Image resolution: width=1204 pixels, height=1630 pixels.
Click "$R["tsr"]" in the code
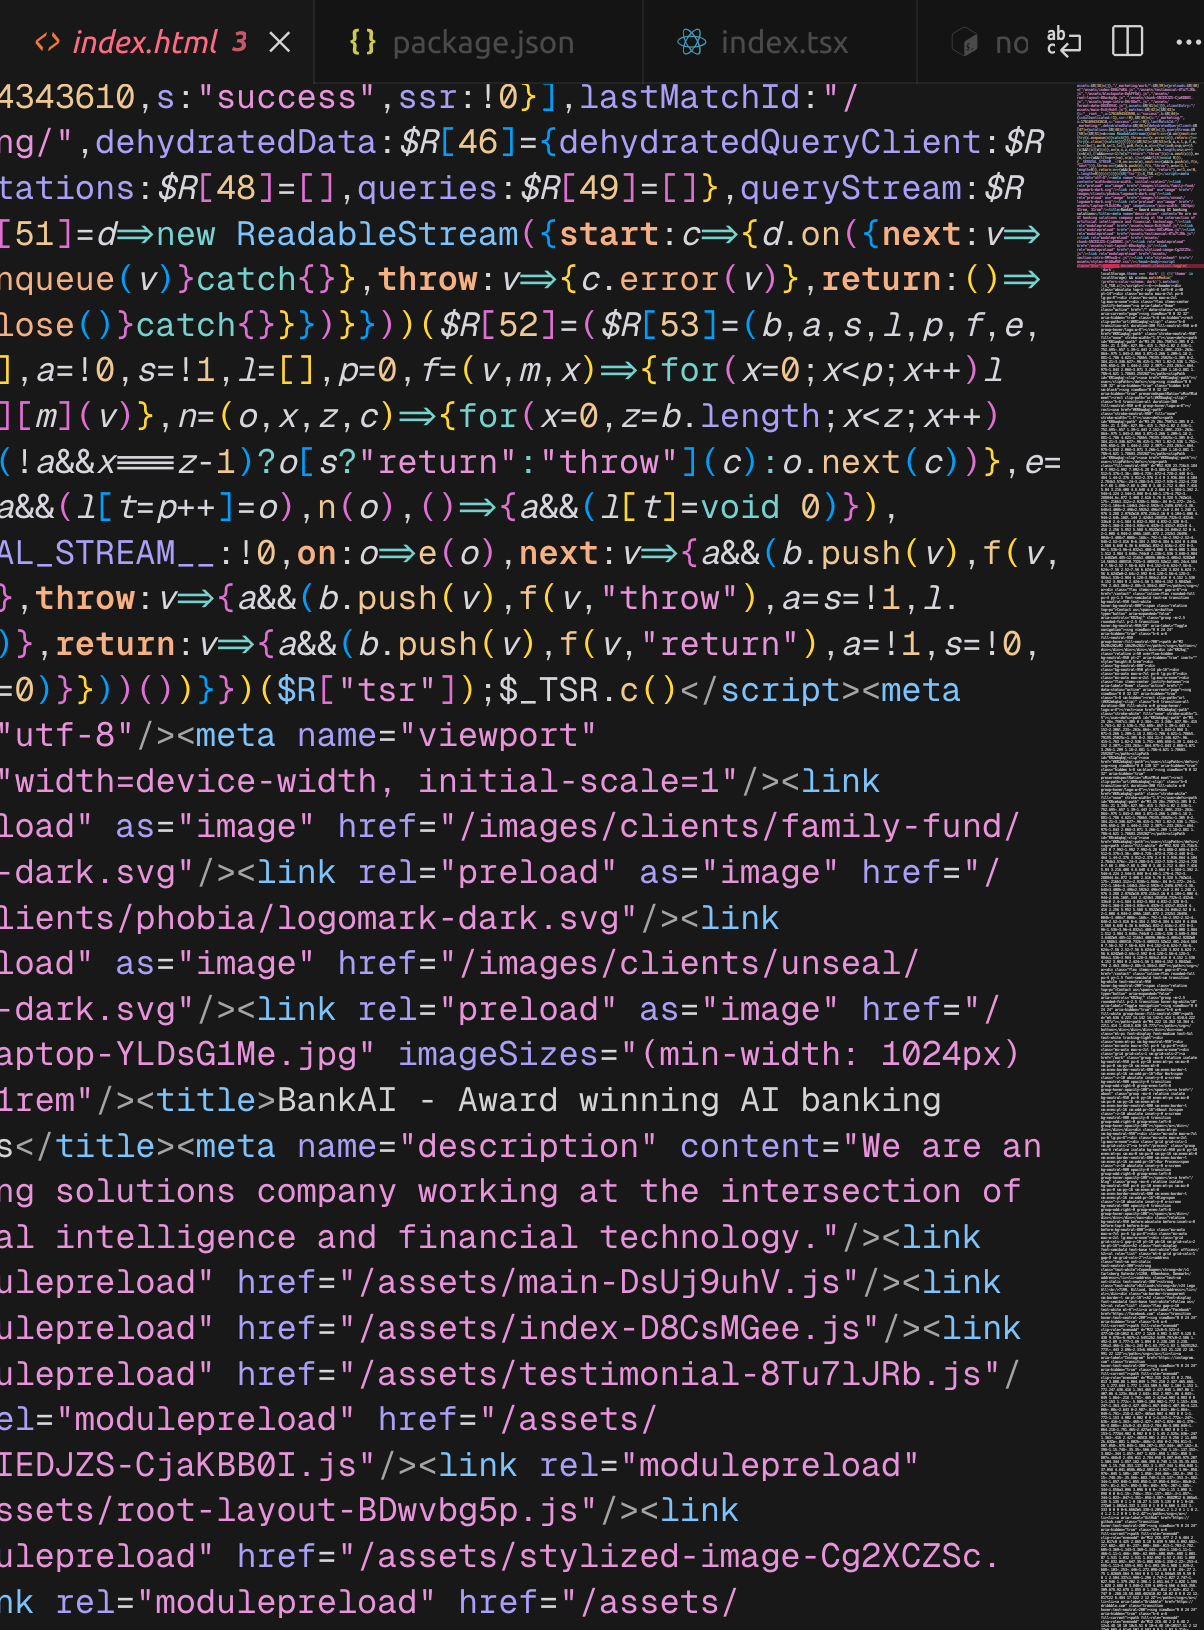tap(367, 690)
